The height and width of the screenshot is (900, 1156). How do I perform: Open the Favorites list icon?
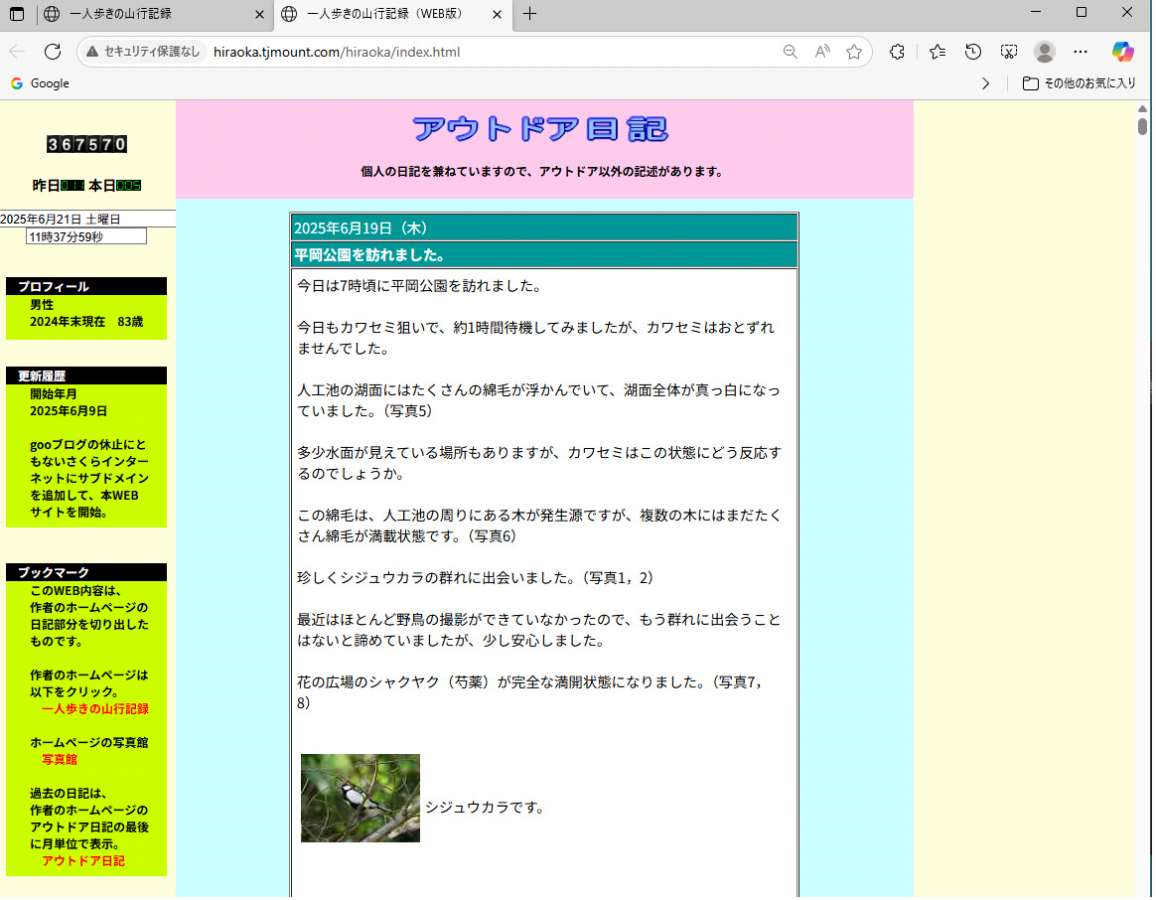pos(937,52)
